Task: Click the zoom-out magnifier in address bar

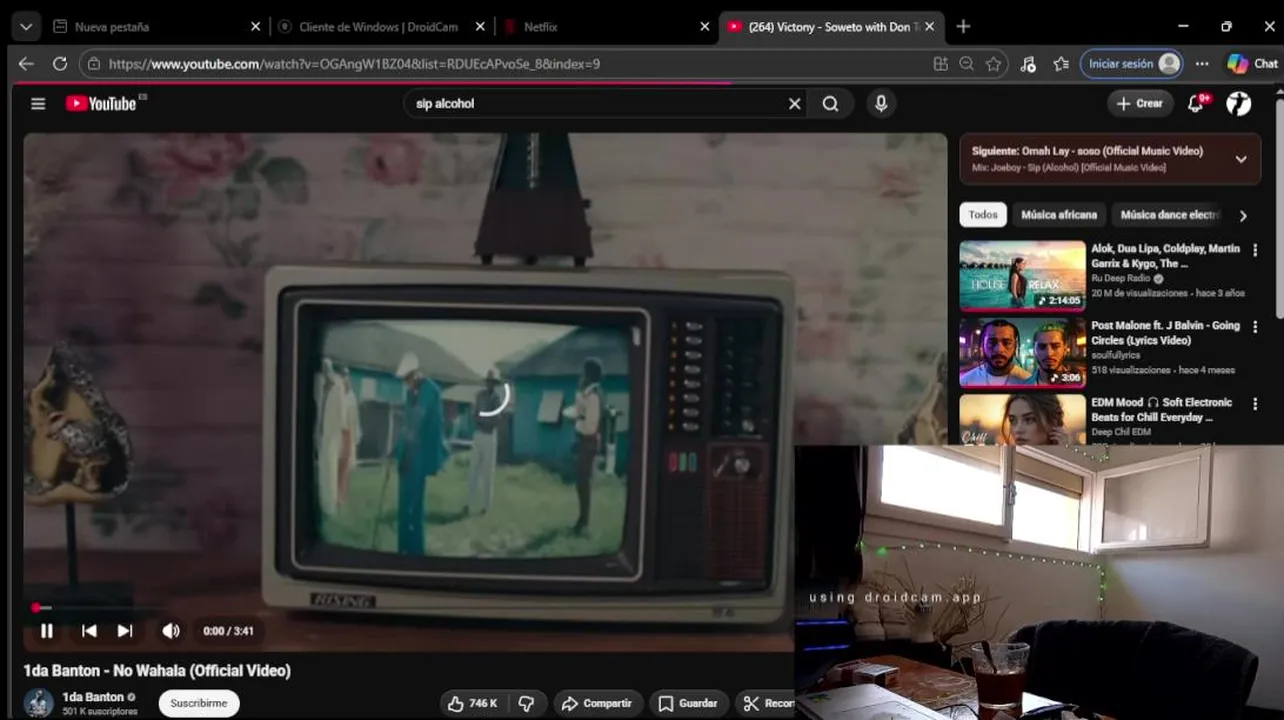Action: [966, 63]
